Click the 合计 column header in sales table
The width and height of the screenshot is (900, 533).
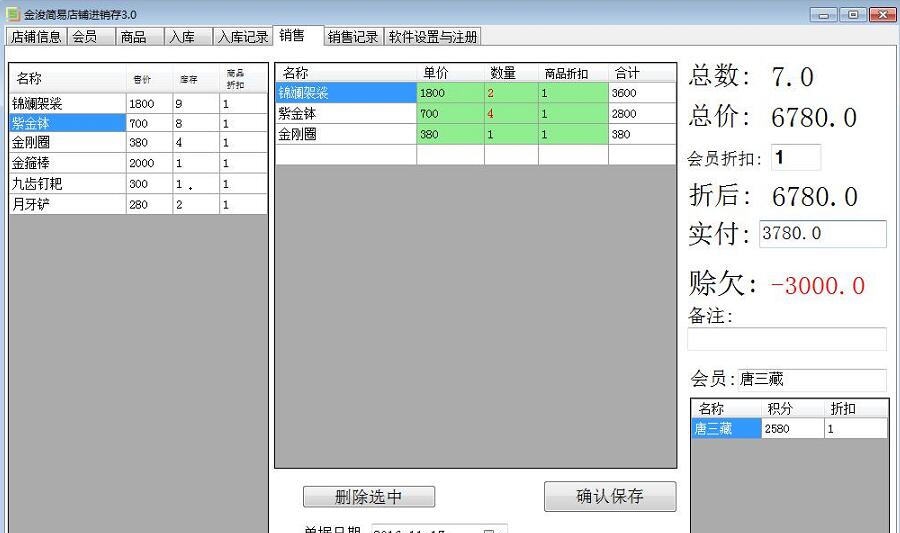click(642, 73)
